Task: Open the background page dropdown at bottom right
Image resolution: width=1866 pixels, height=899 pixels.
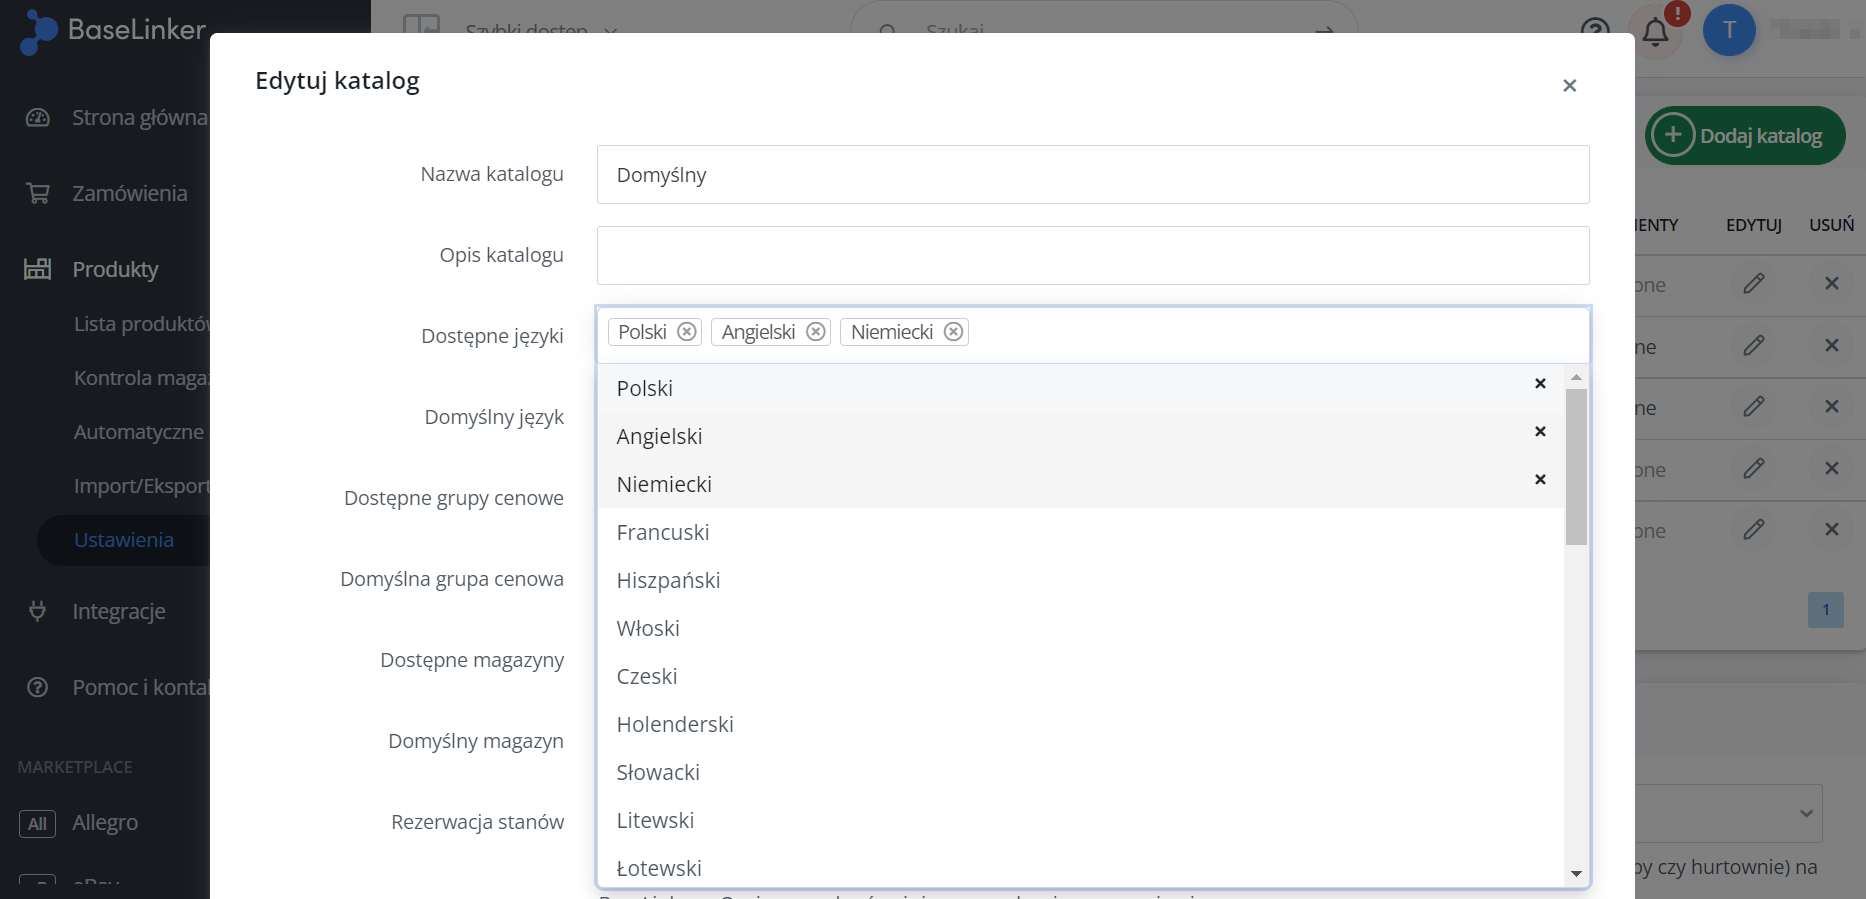Action: click(x=1729, y=813)
